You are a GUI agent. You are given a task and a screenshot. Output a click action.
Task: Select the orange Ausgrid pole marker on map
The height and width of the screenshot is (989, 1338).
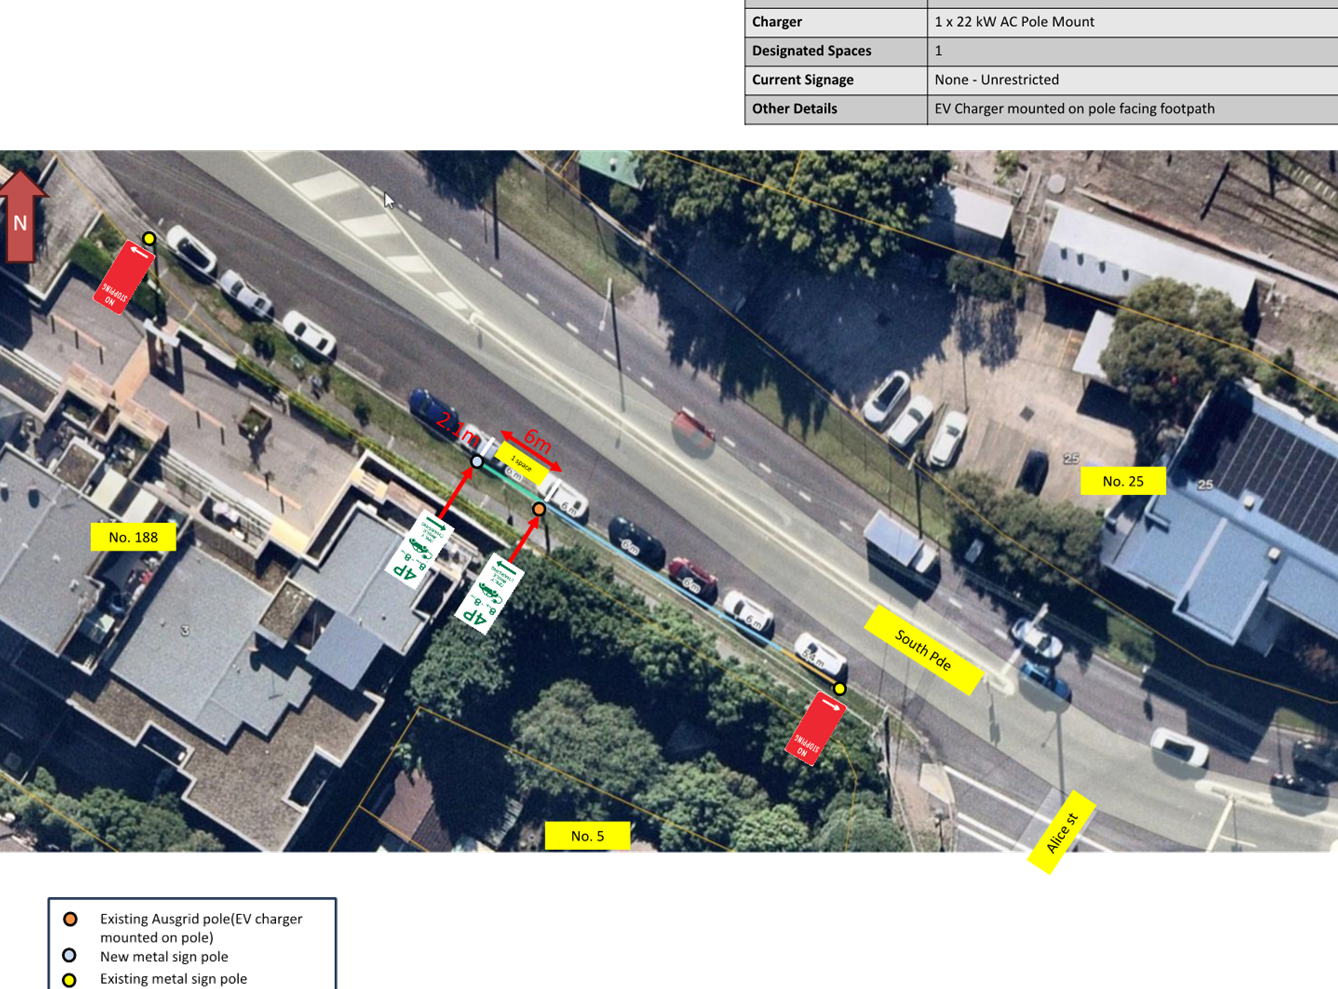point(539,509)
